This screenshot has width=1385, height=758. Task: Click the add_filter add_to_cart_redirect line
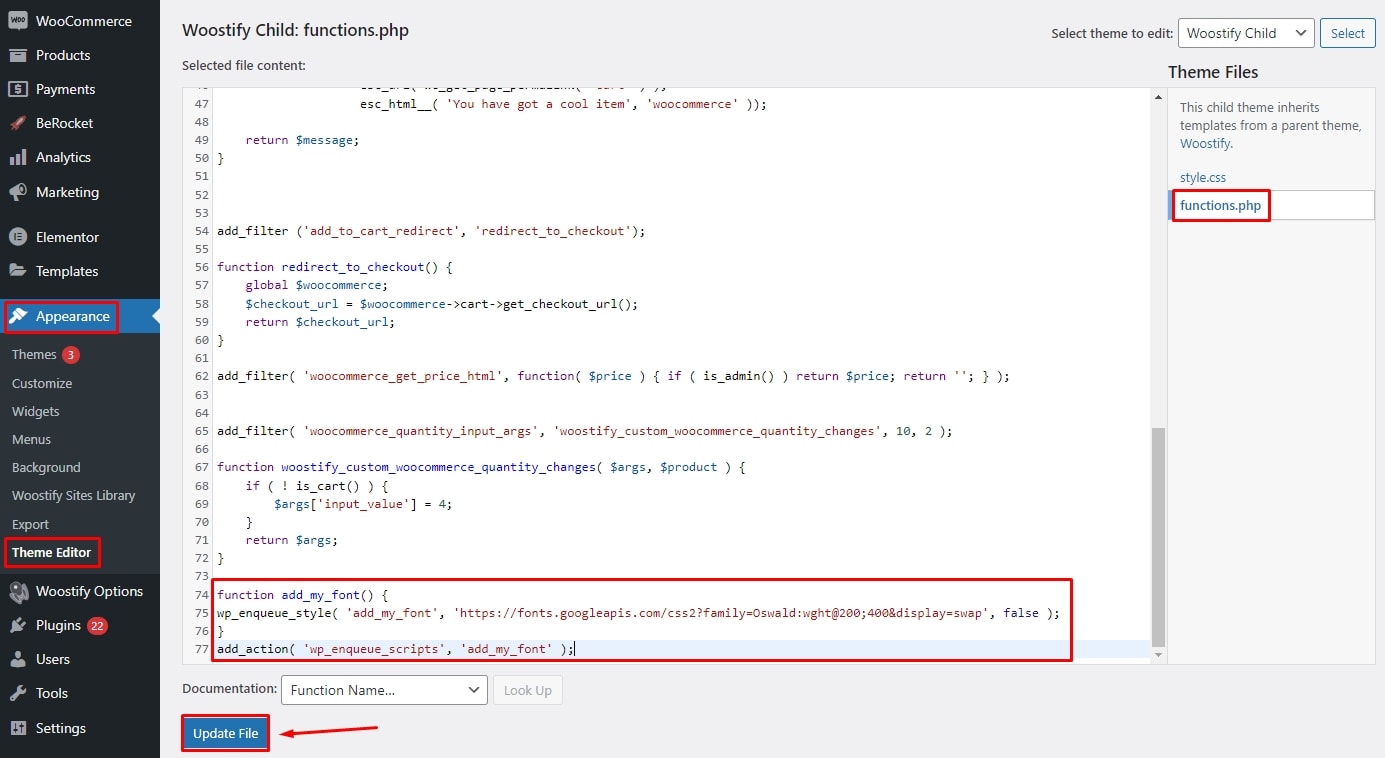point(431,231)
